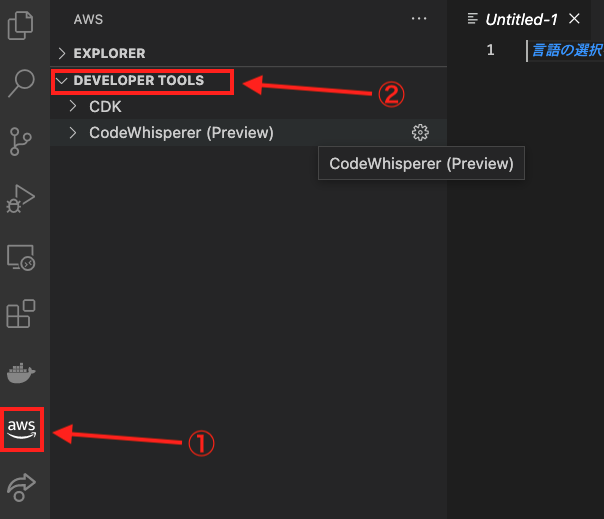The height and width of the screenshot is (519, 604).
Task: Open the Live Share arrow icon
Action: pyautogui.click(x=21, y=487)
